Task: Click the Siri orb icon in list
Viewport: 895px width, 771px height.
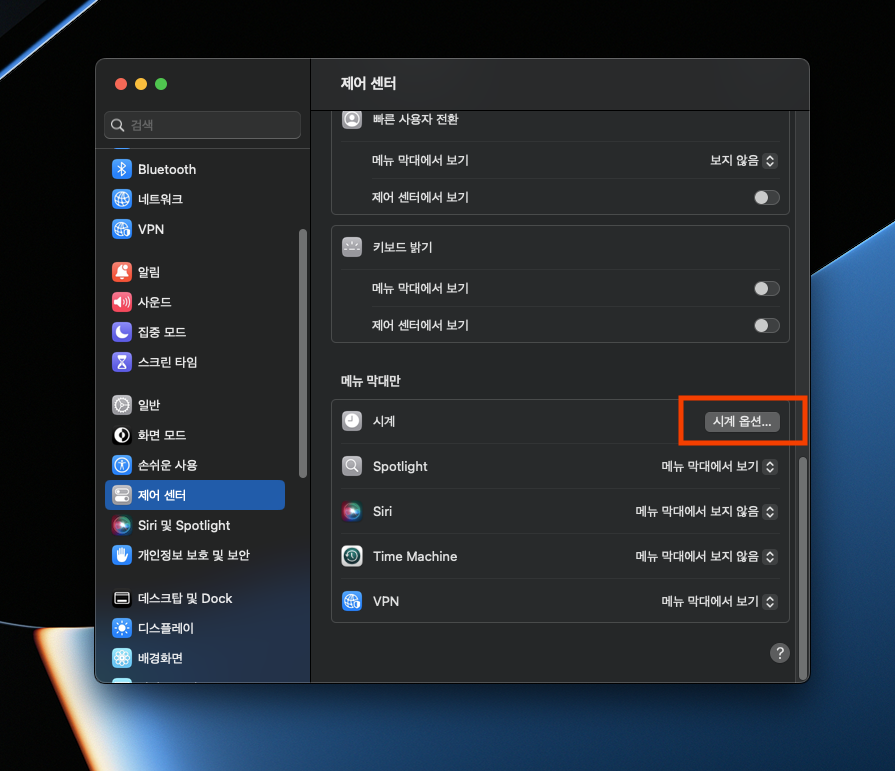Action: coord(352,511)
